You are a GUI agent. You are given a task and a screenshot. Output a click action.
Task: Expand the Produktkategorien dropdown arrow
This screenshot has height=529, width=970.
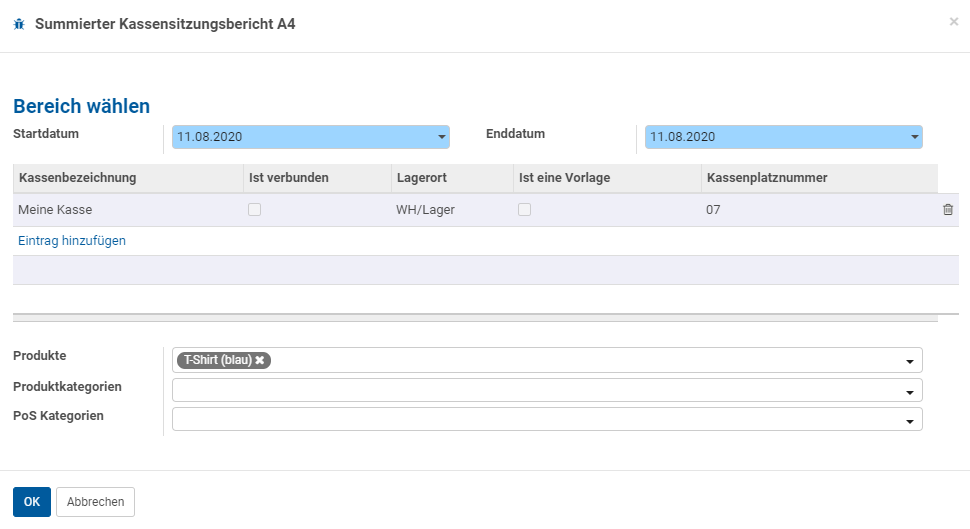tap(909, 392)
